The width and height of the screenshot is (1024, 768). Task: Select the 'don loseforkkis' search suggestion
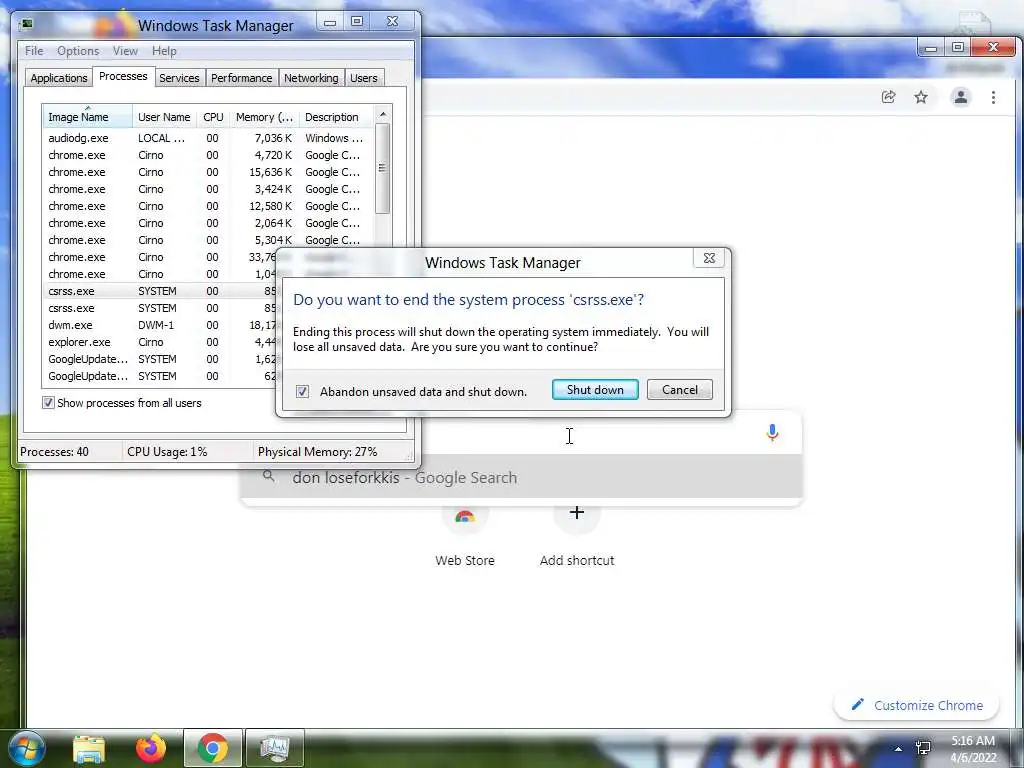pos(521,477)
